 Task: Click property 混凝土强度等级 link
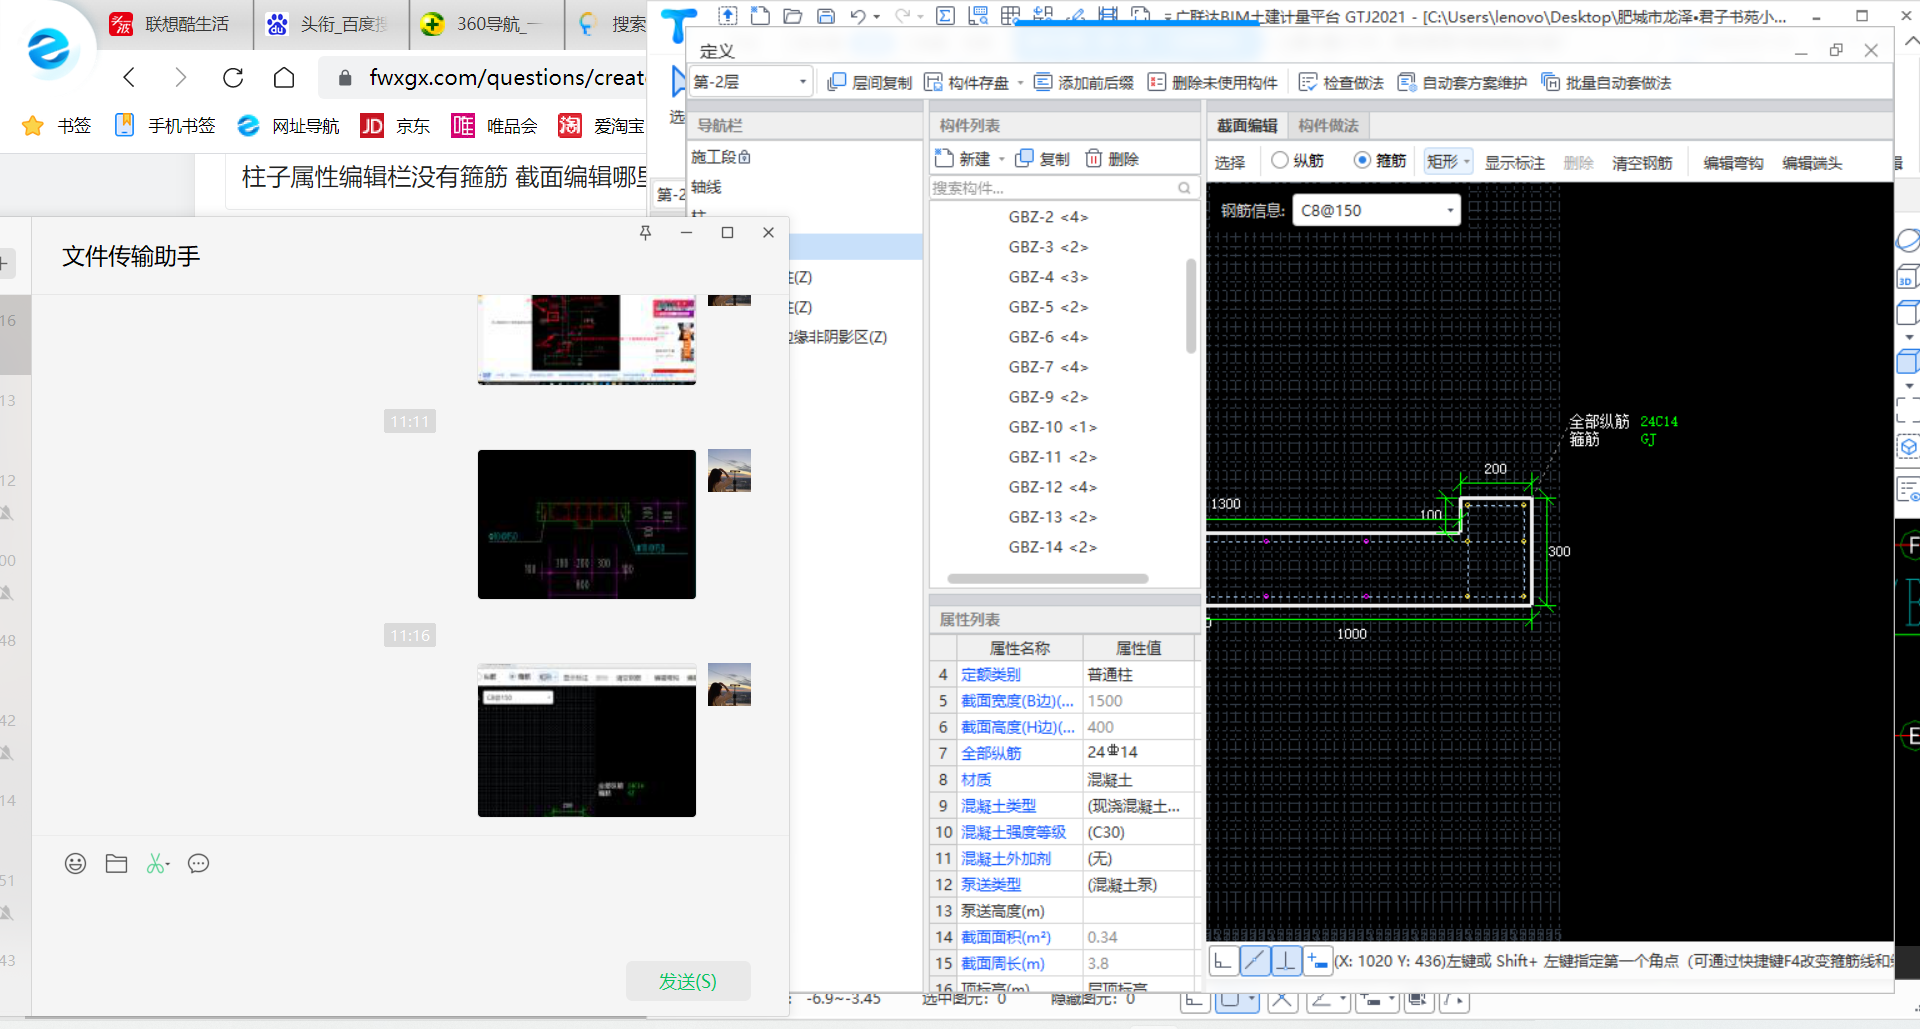click(x=1013, y=832)
